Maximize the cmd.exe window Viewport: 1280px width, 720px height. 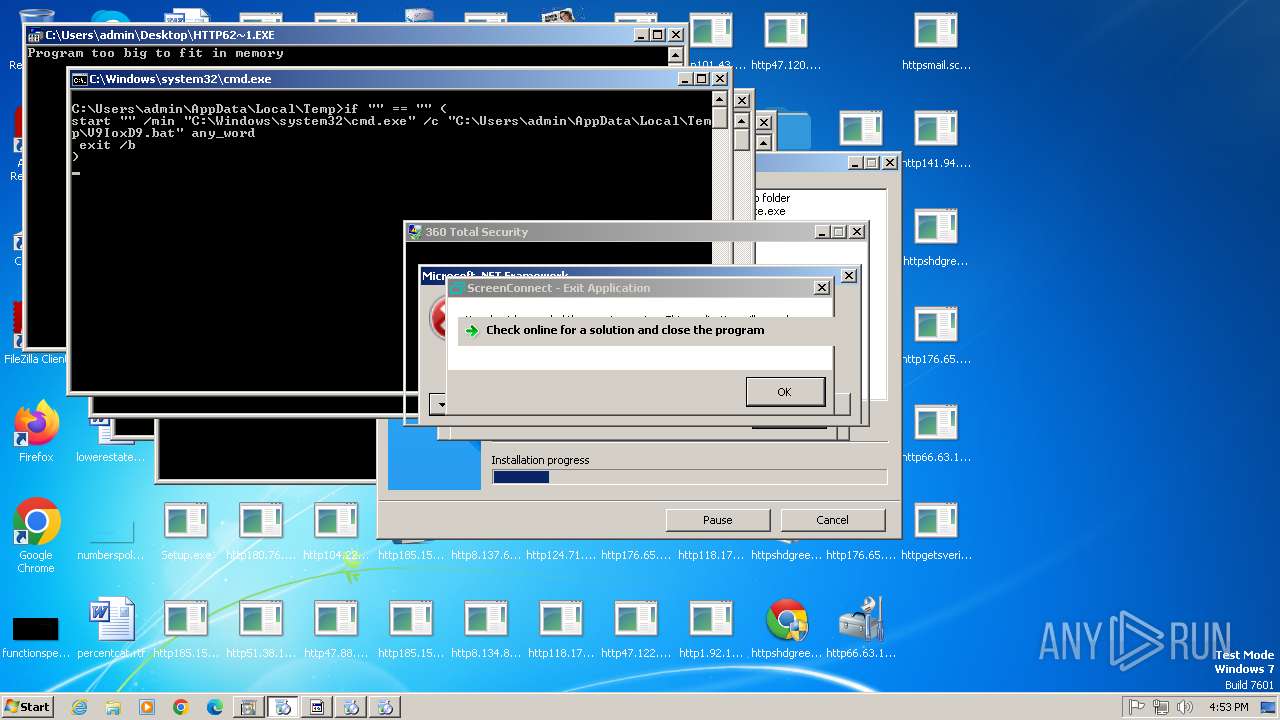click(701, 79)
